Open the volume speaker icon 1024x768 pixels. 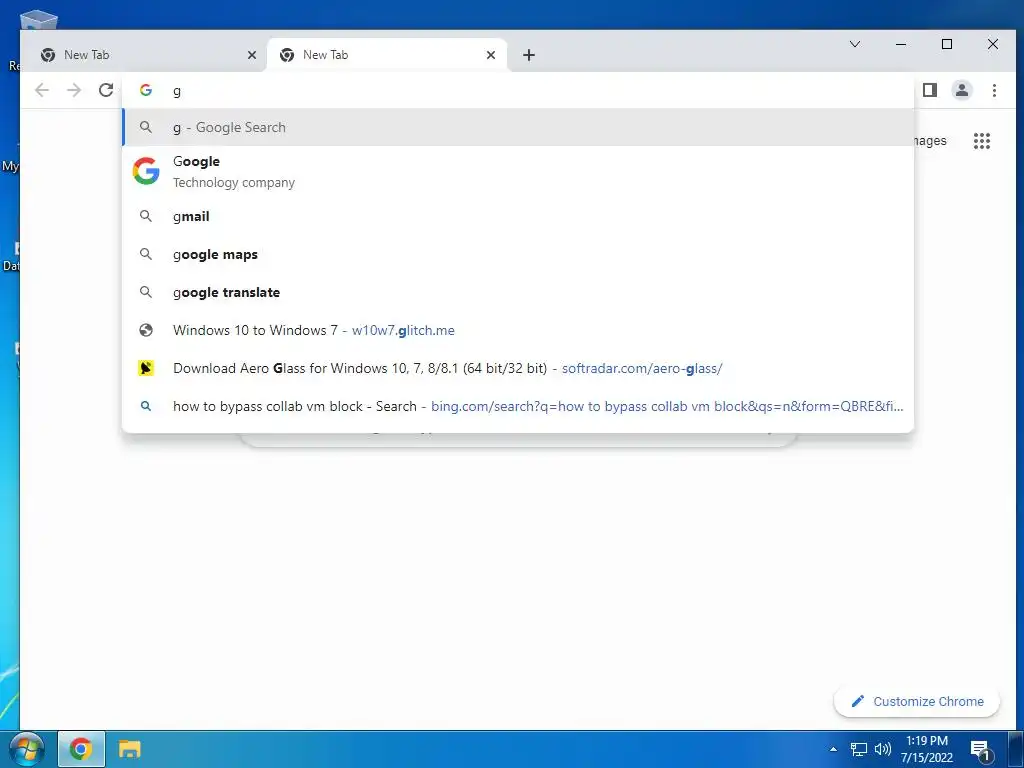[x=883, y=749]
